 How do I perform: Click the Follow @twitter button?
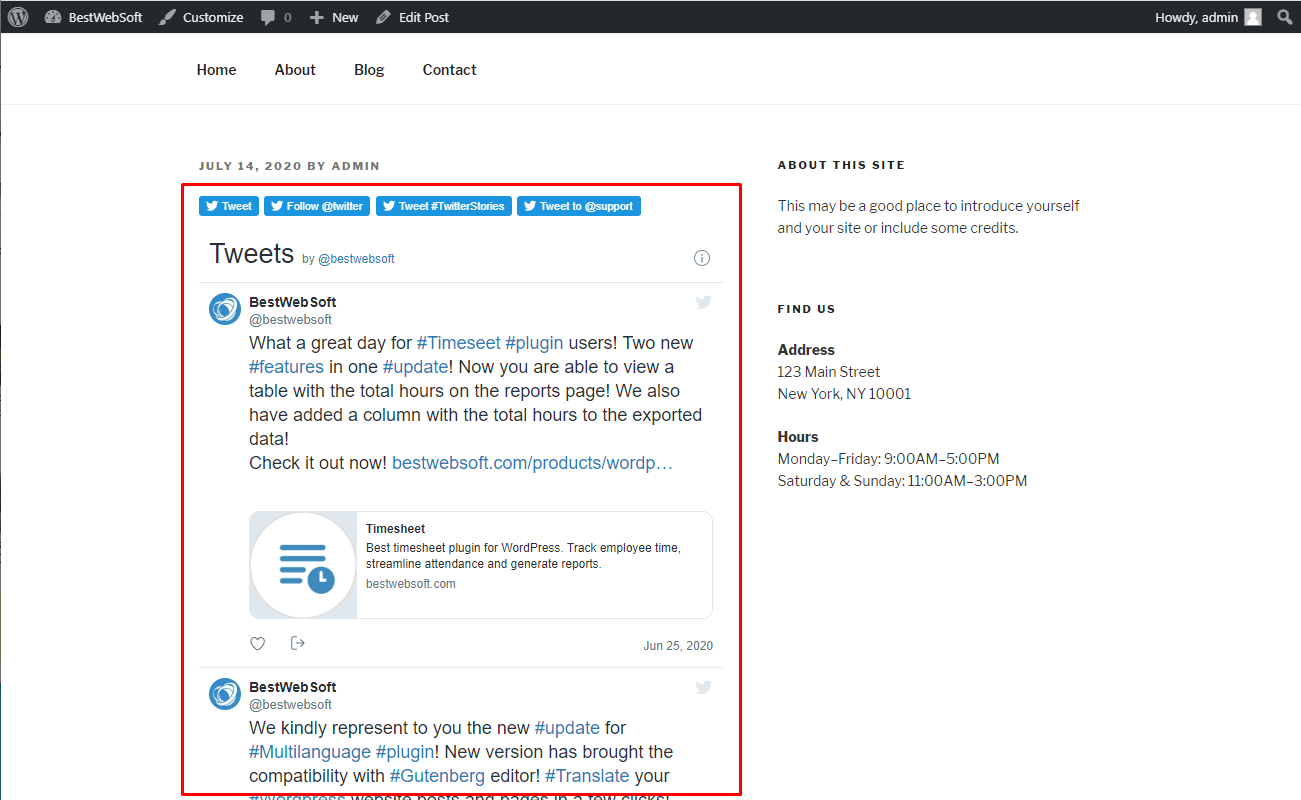tap(317, 206)
